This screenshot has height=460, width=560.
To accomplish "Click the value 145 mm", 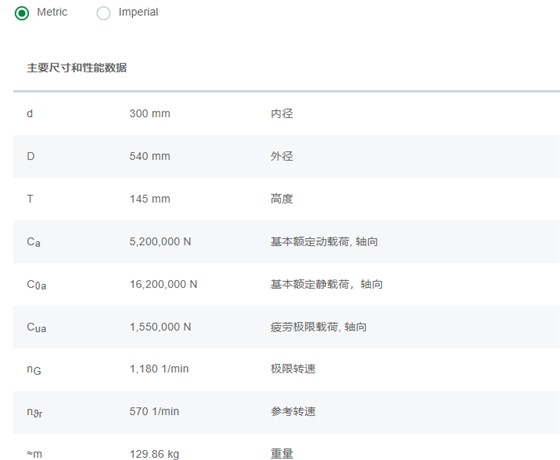I will 150,199.
